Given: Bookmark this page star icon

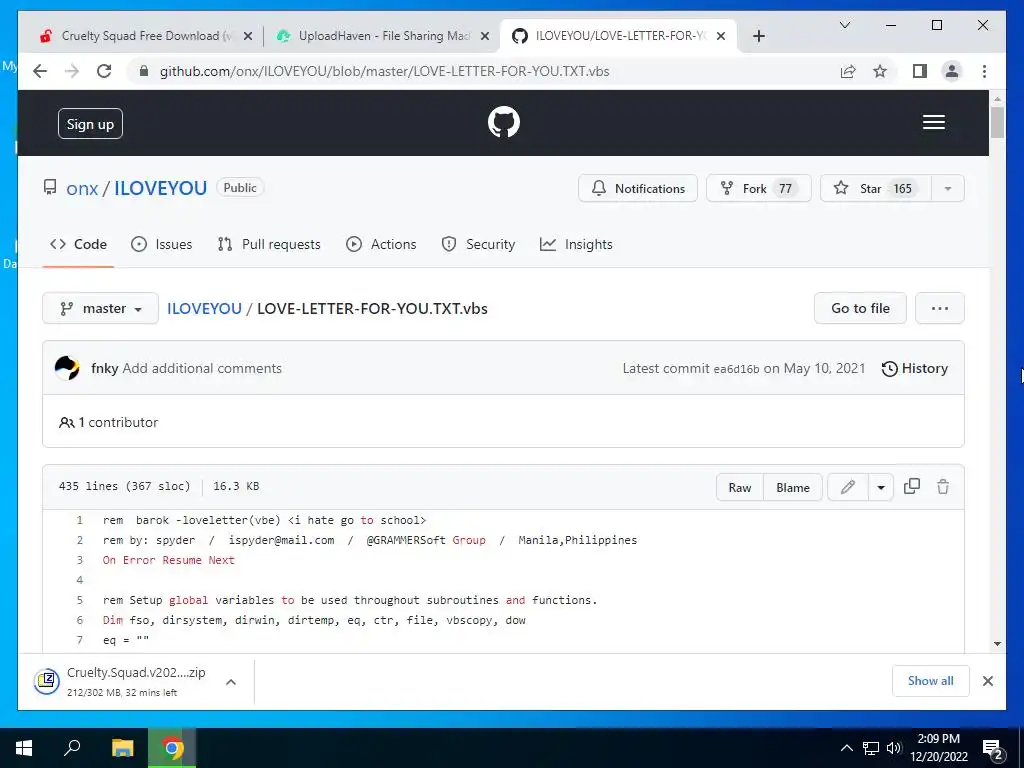Looking at the screenshot, I should 880,71.
